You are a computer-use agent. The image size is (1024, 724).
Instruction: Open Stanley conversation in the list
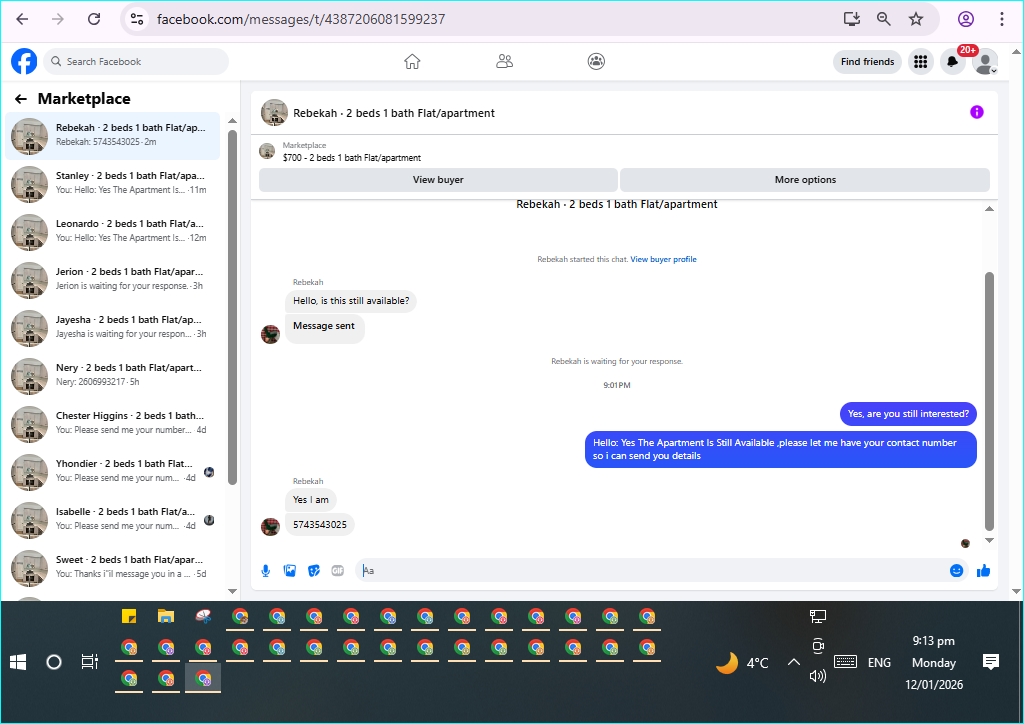pos(113,183)
